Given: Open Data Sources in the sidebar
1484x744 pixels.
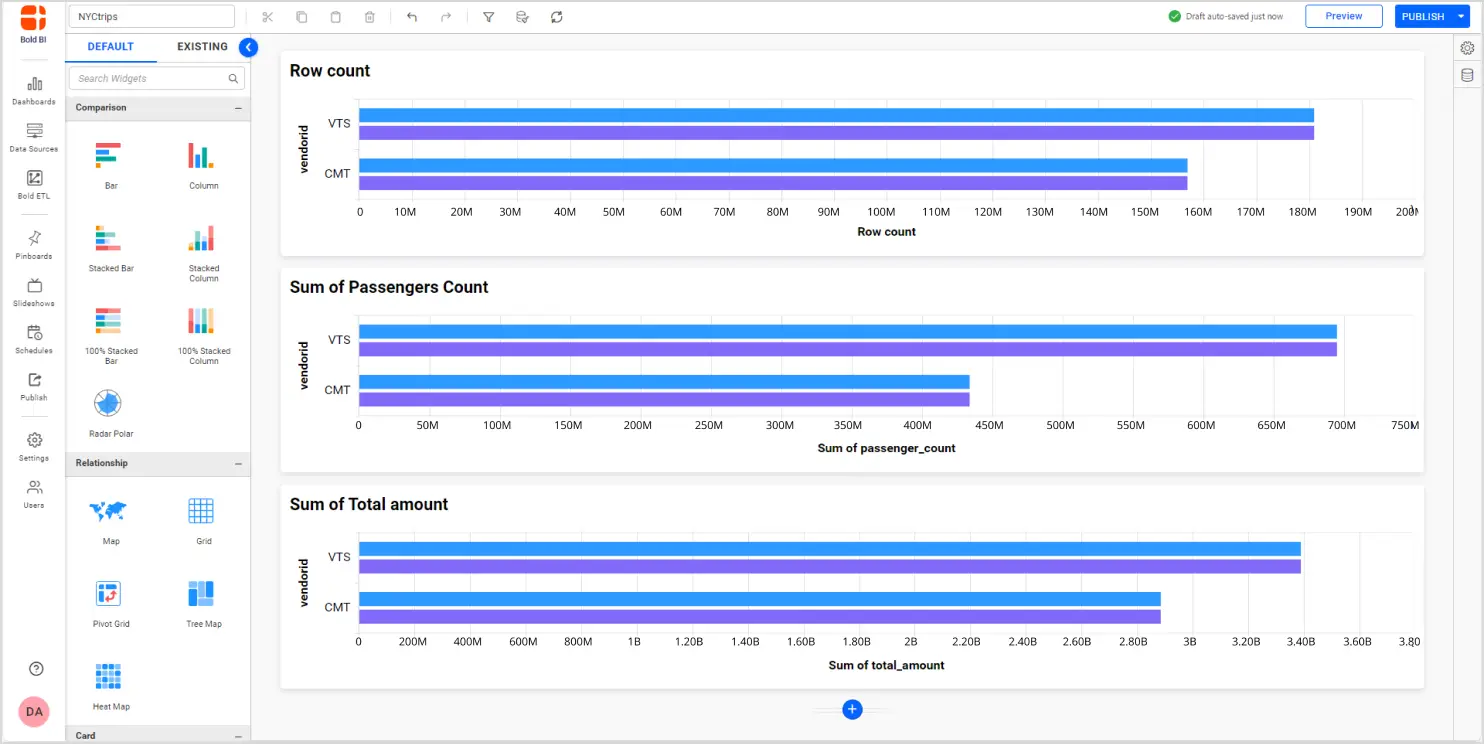Looking at the screenshot, I should 34,136.
